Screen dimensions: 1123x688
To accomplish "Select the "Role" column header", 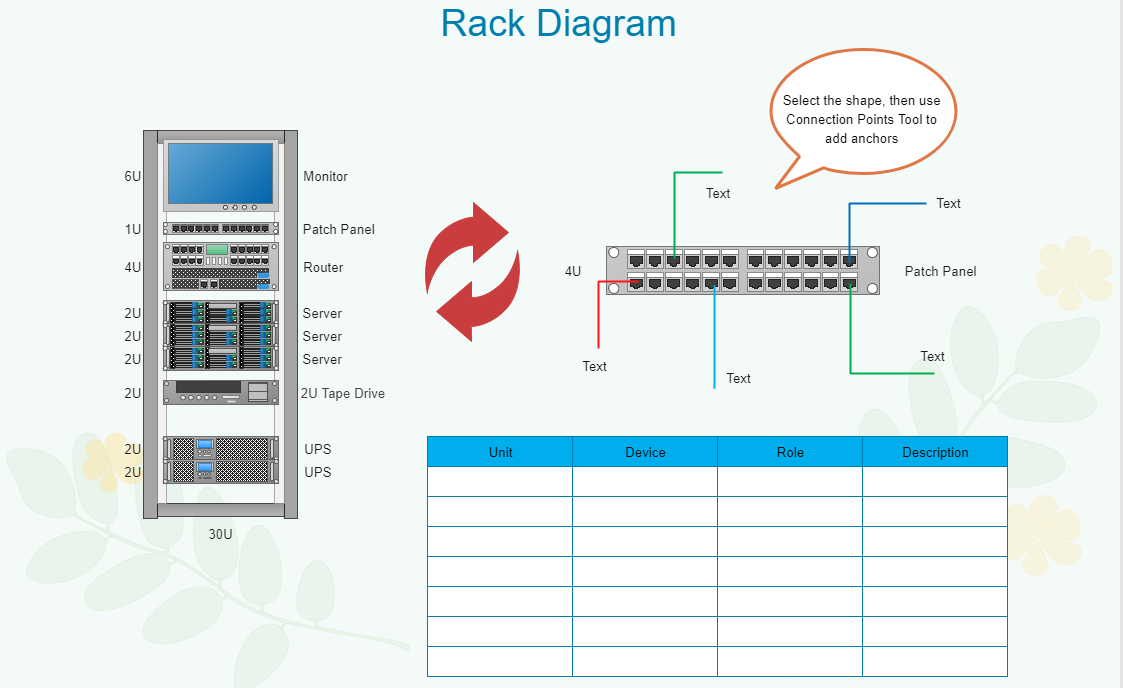I will coord(790,452).
